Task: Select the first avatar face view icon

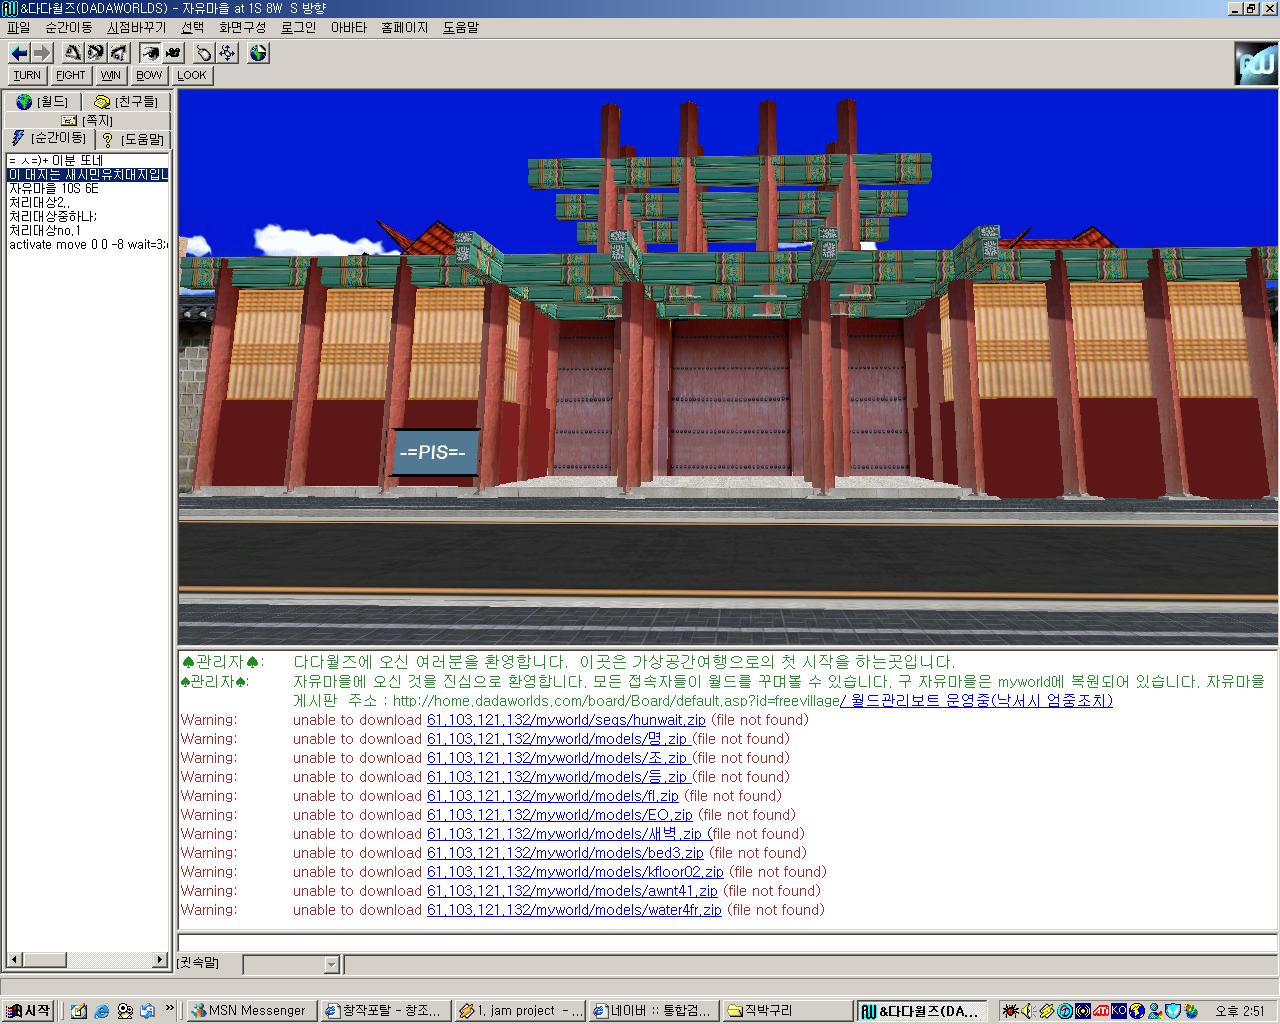Action: (x=73, y=52)
